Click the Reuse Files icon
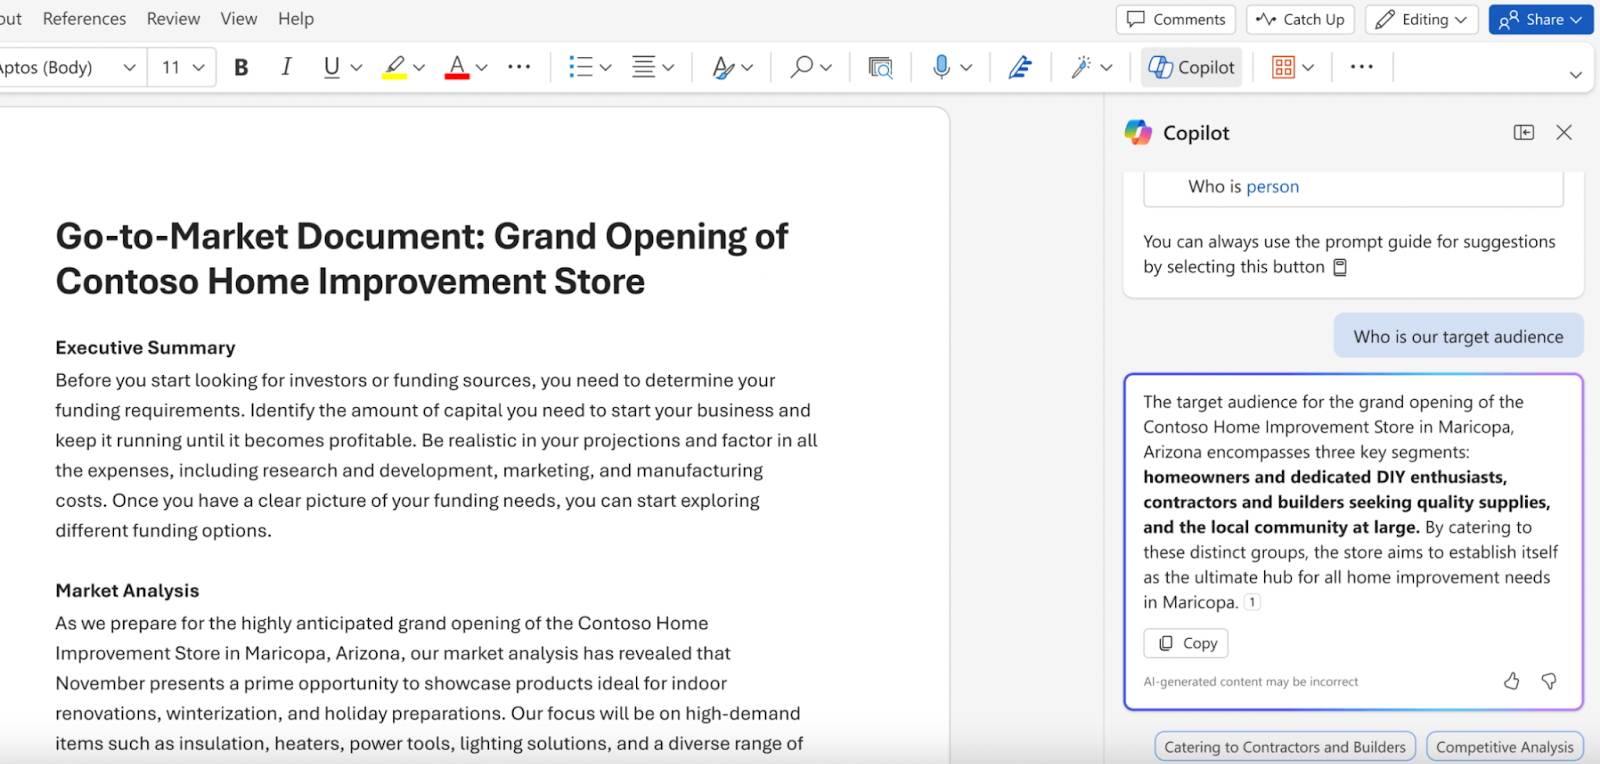 point(880,67)
